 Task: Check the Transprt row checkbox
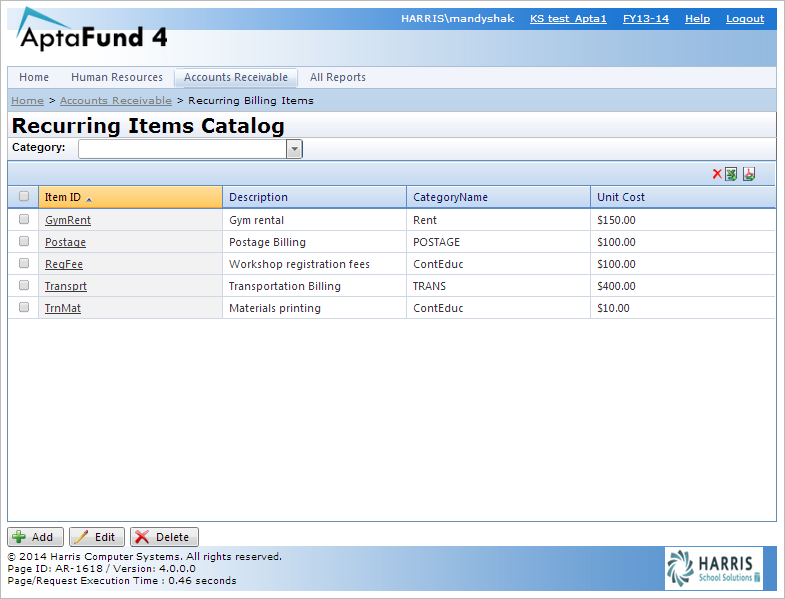point(24,285)
